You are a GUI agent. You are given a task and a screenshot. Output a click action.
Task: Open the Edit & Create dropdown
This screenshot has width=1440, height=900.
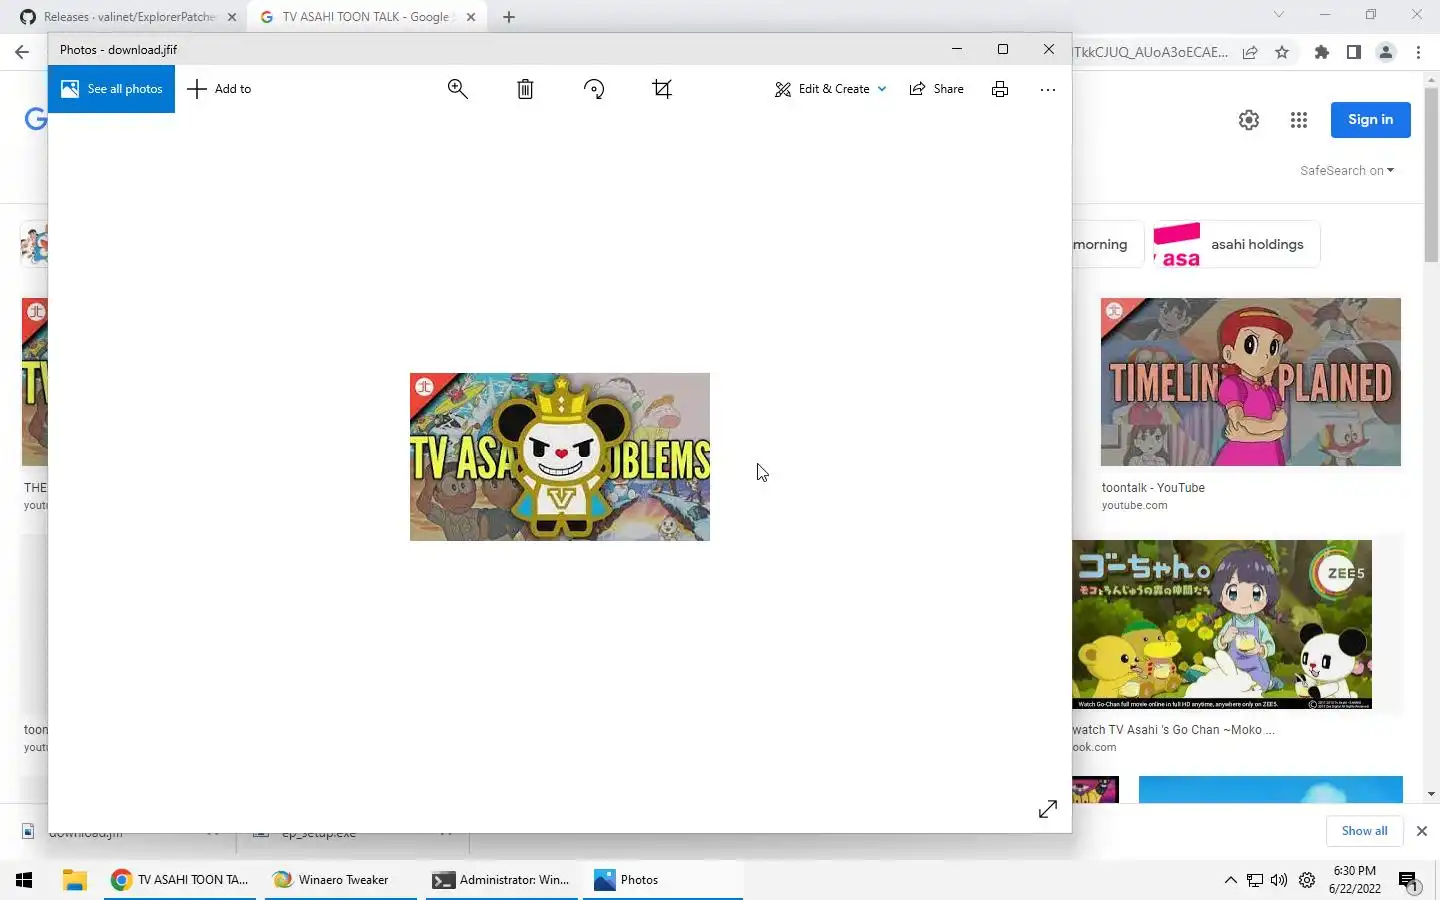coord(830,89)
